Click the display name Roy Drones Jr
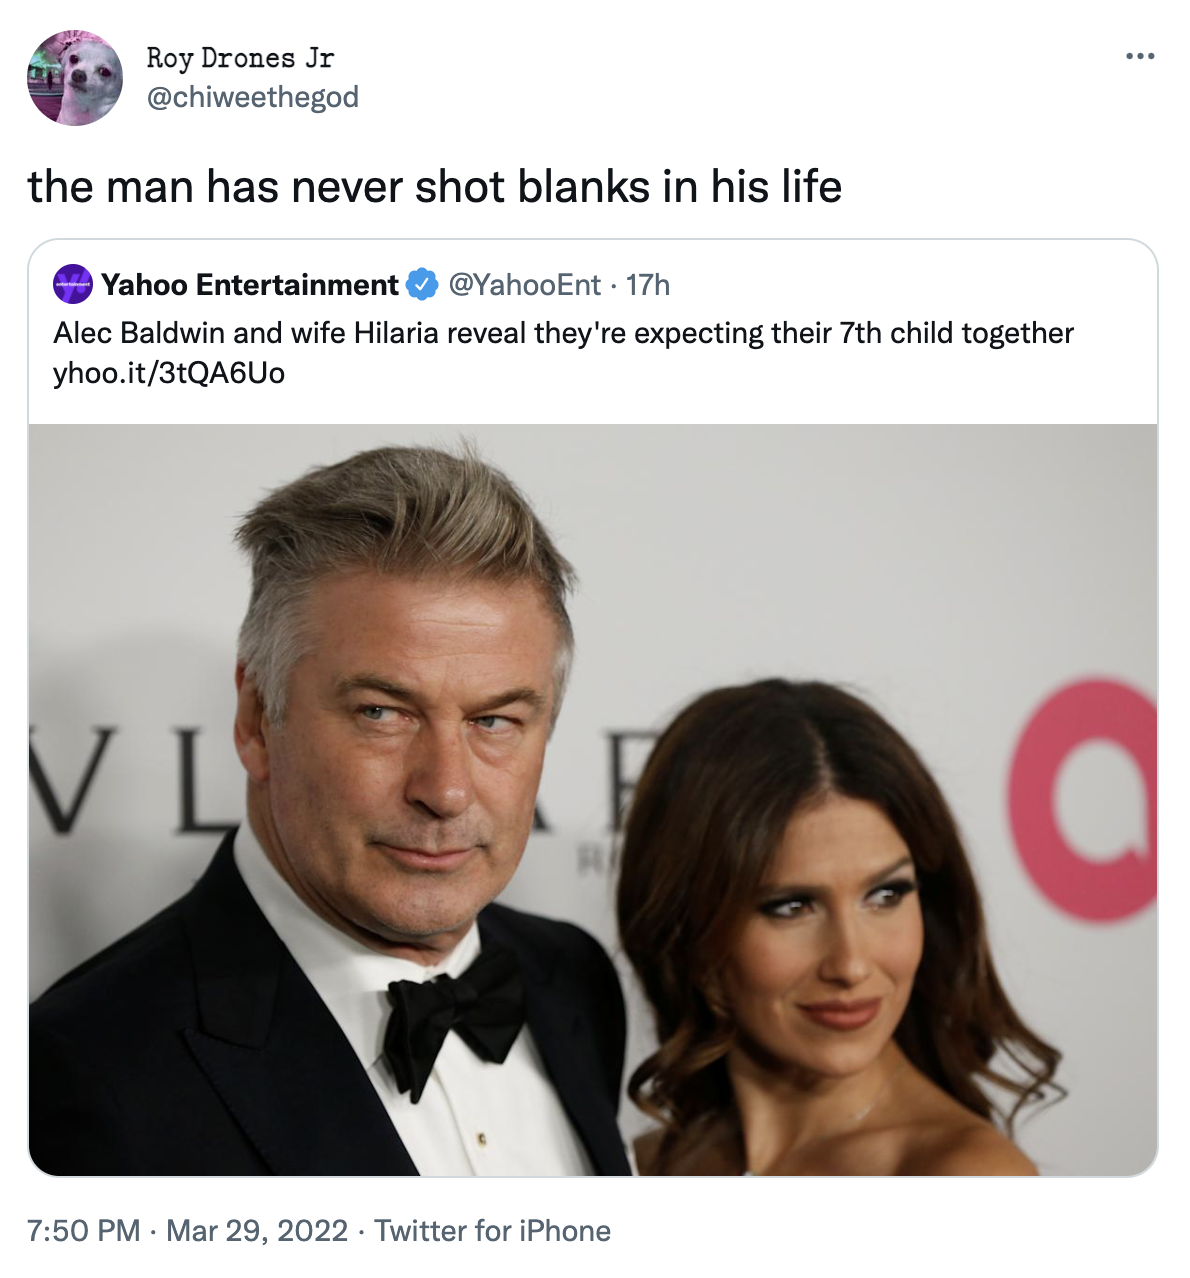This screenshot has height=1278, width=1190. (x=241, y=57)
